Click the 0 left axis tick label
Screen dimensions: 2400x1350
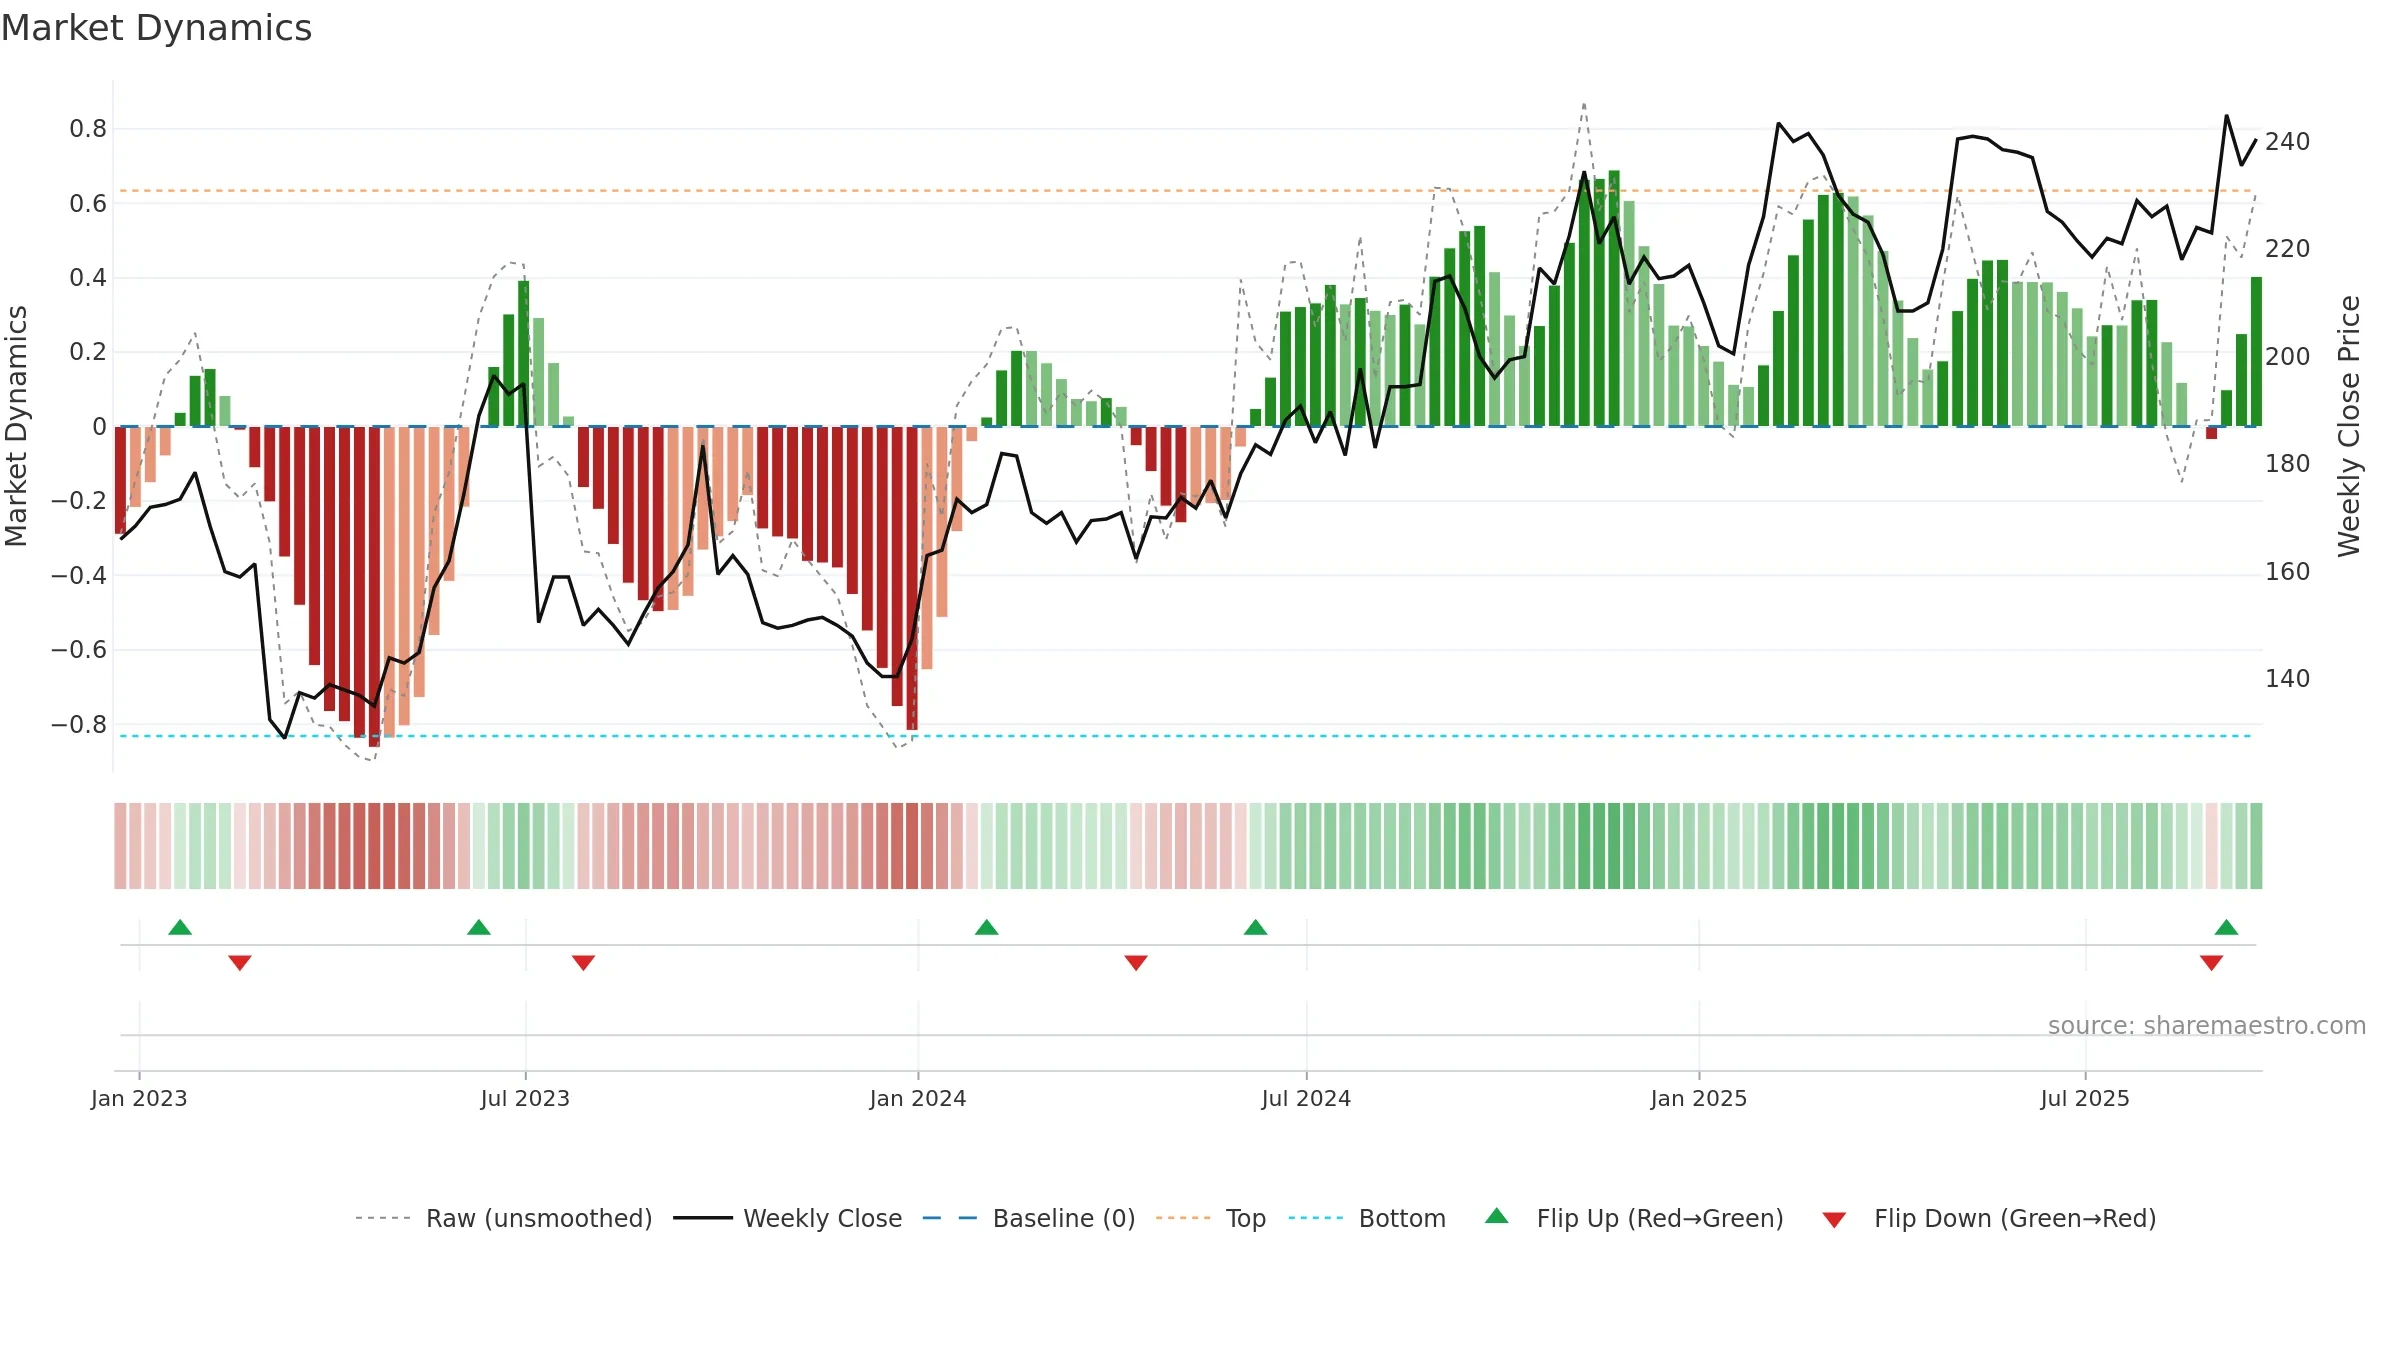pyautogui.click(x=99, y=426)
